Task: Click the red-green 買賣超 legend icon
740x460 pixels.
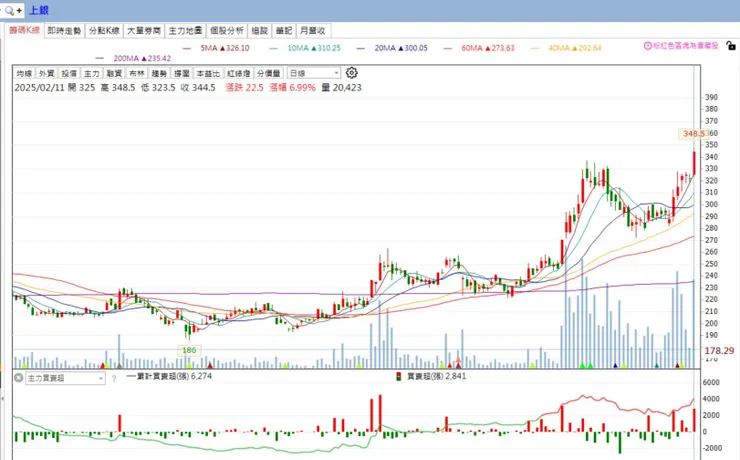Action: click(399, 376)
